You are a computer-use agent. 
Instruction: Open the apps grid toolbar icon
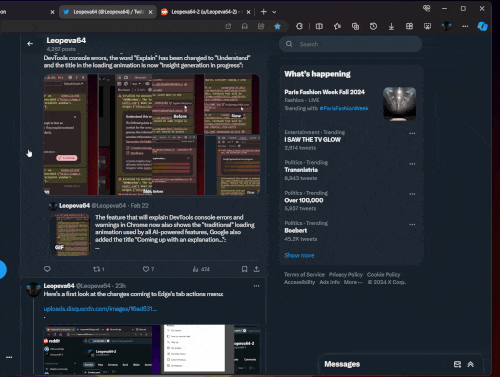coord(409,26)
